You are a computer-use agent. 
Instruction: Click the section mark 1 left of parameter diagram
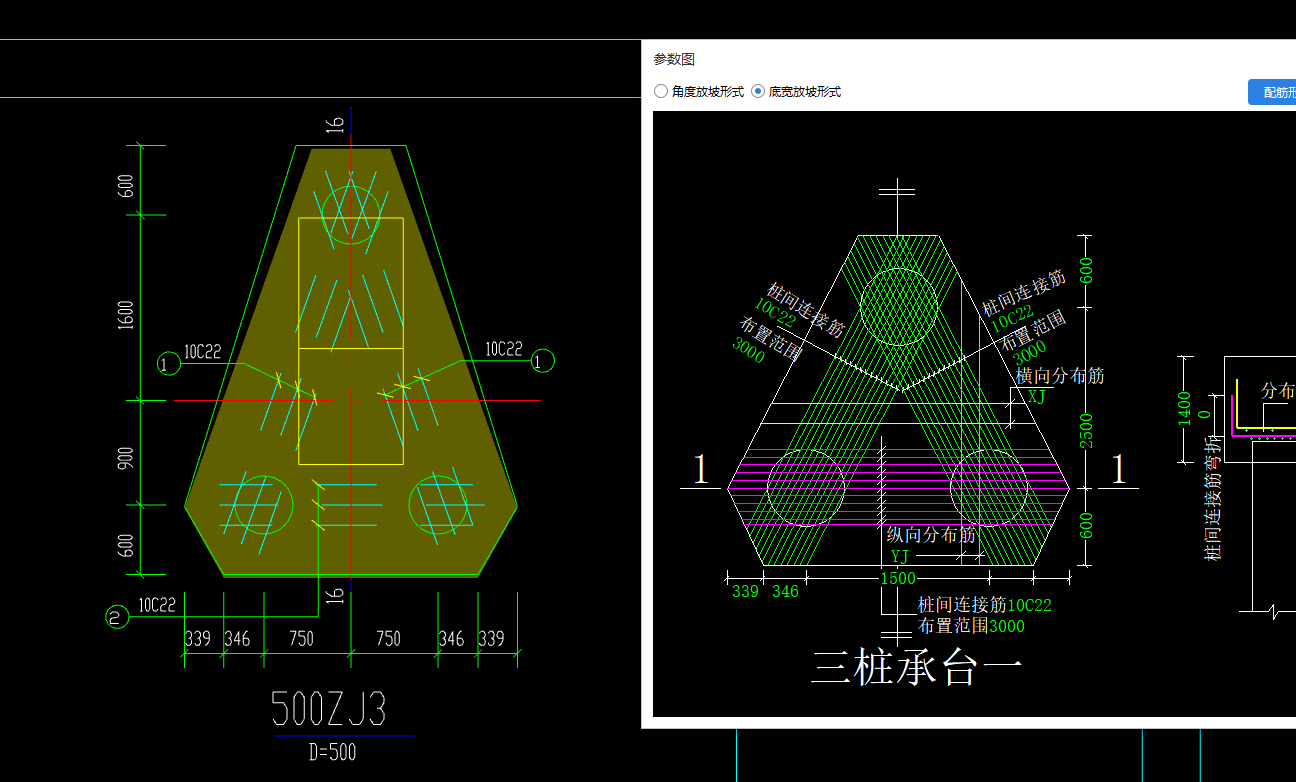[x=701, y=469]
